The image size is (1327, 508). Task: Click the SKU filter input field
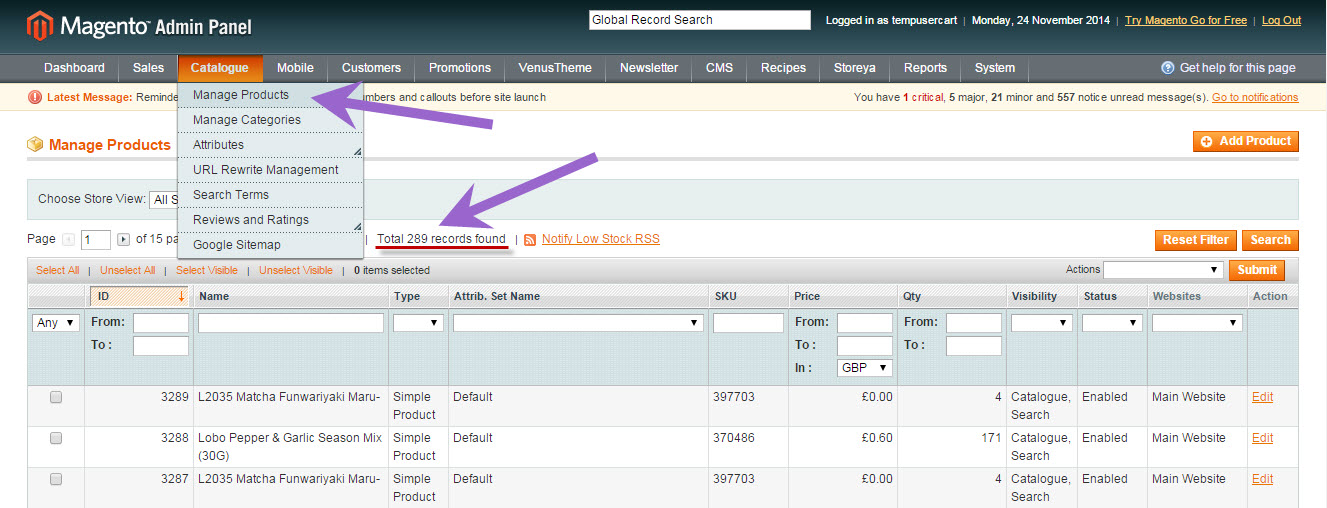point(748,323)
